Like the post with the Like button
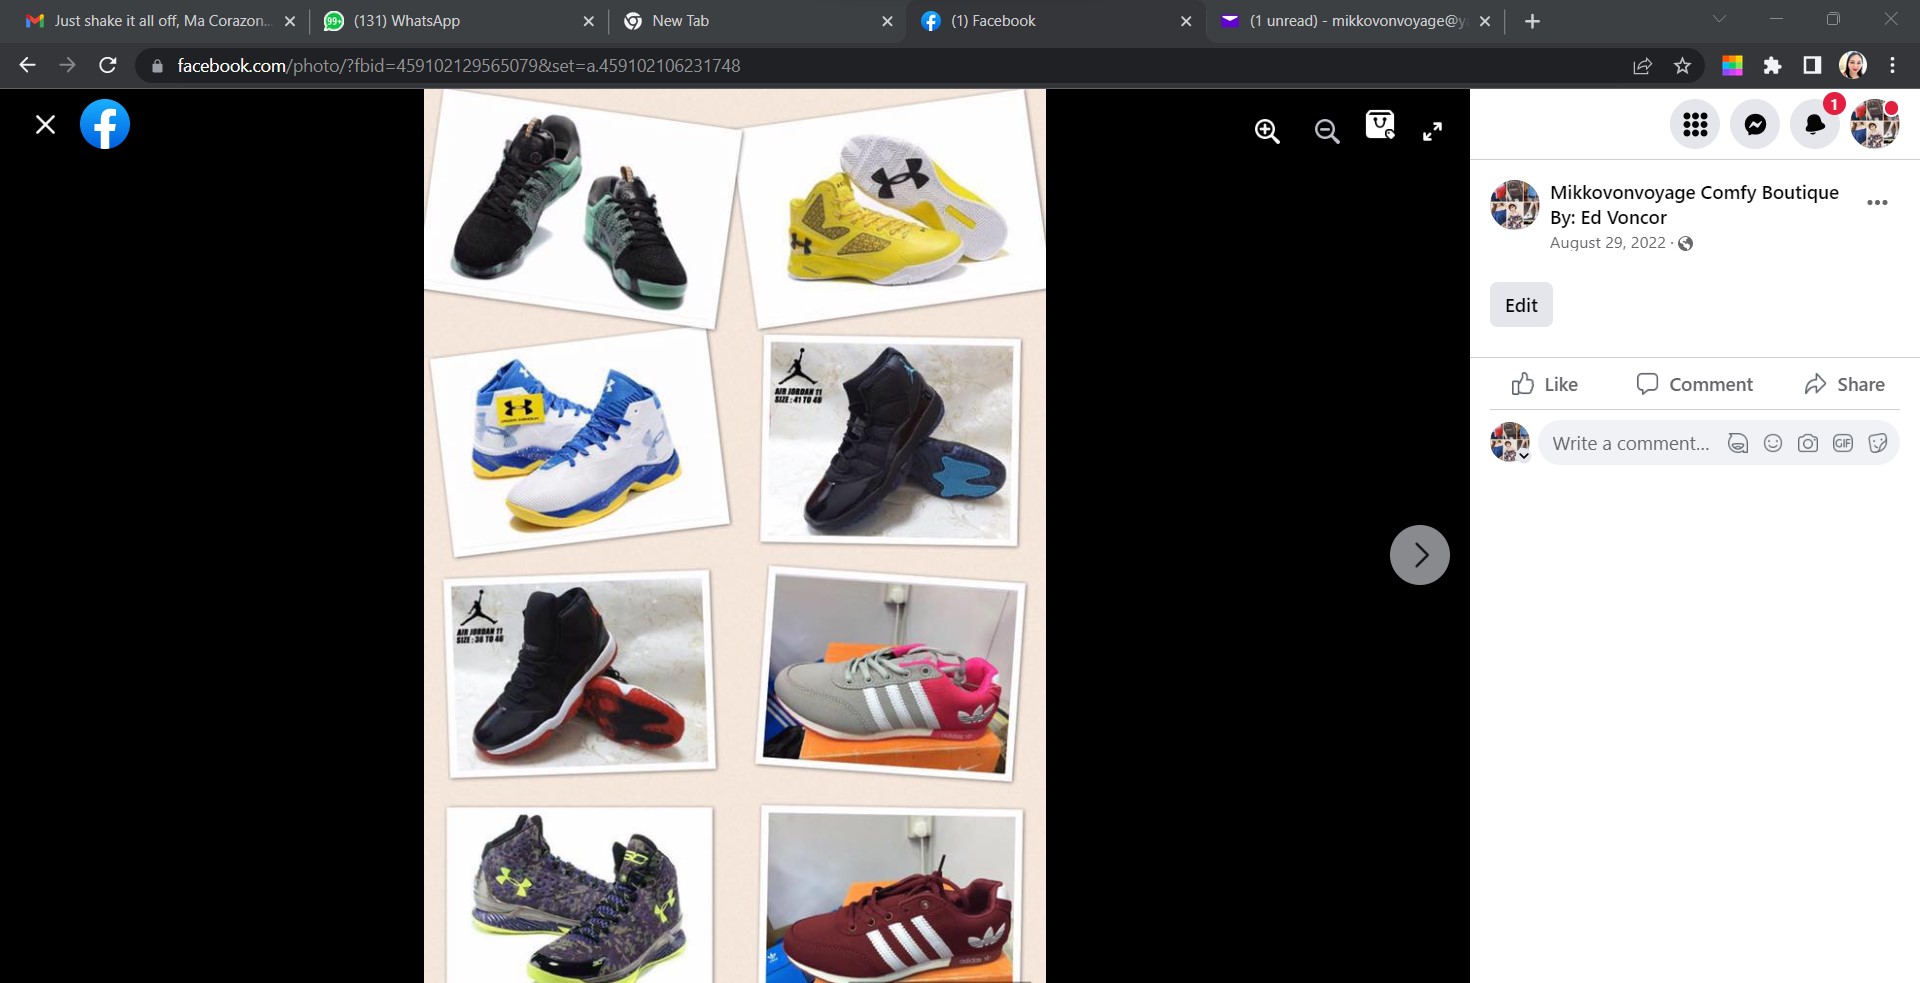The image size is (1920, 983). (x=1543, y=384)
